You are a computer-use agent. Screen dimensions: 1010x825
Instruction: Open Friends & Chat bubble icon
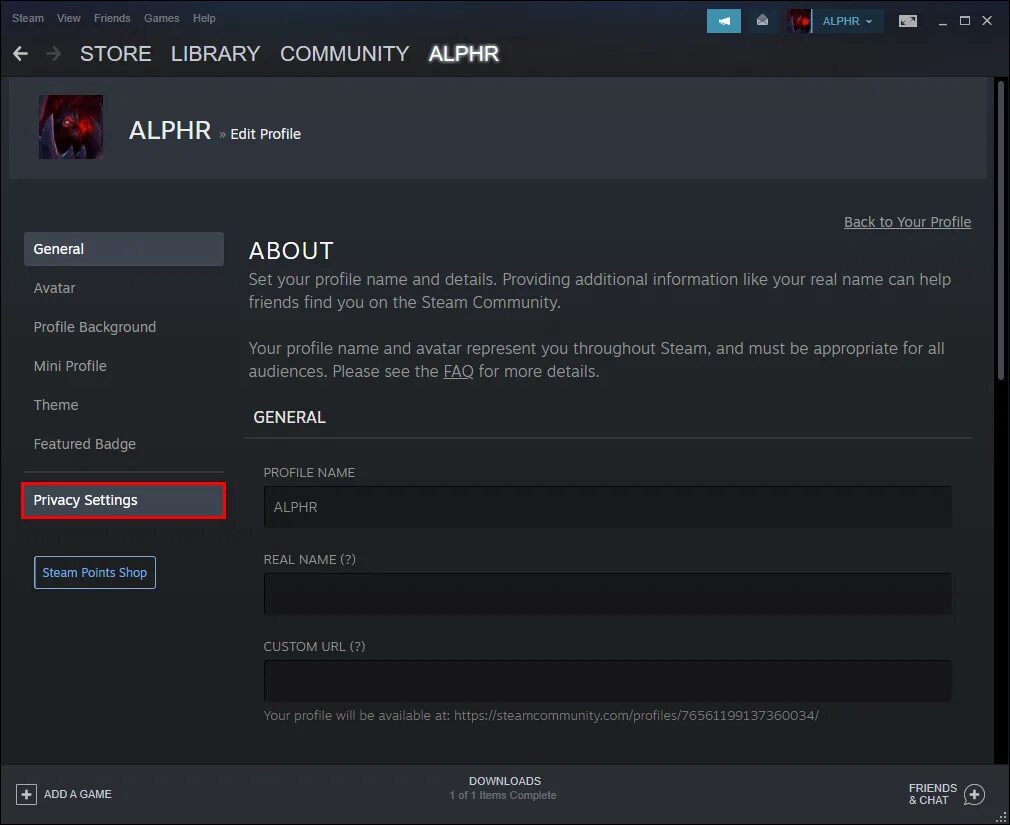click(x=974, y=794)
